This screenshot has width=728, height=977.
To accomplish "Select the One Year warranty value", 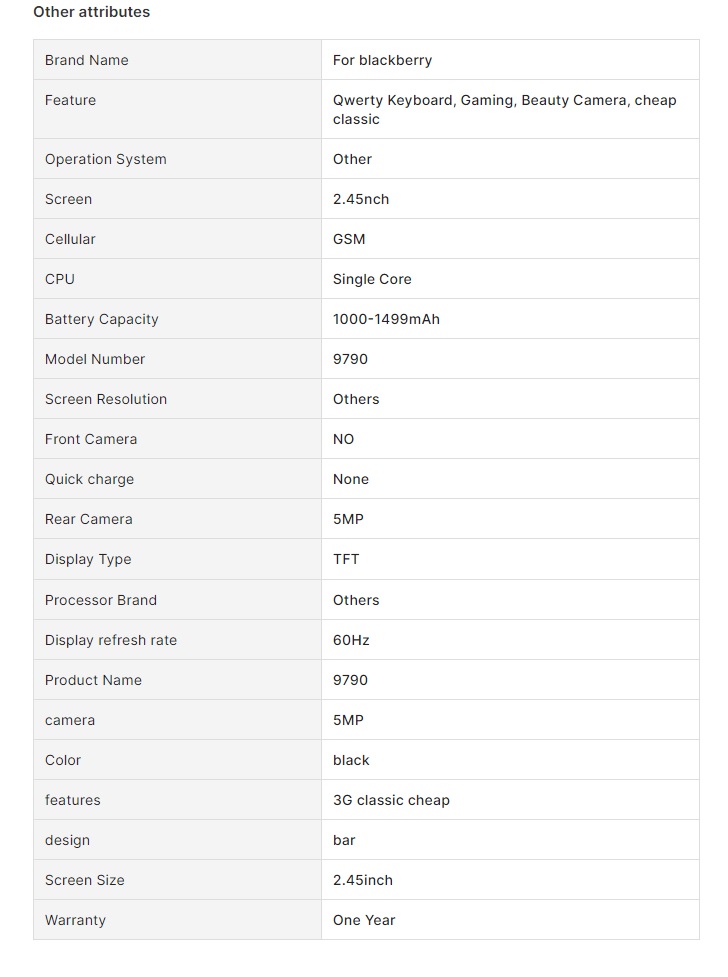I will pyautogui.click(x=364, y=920).
